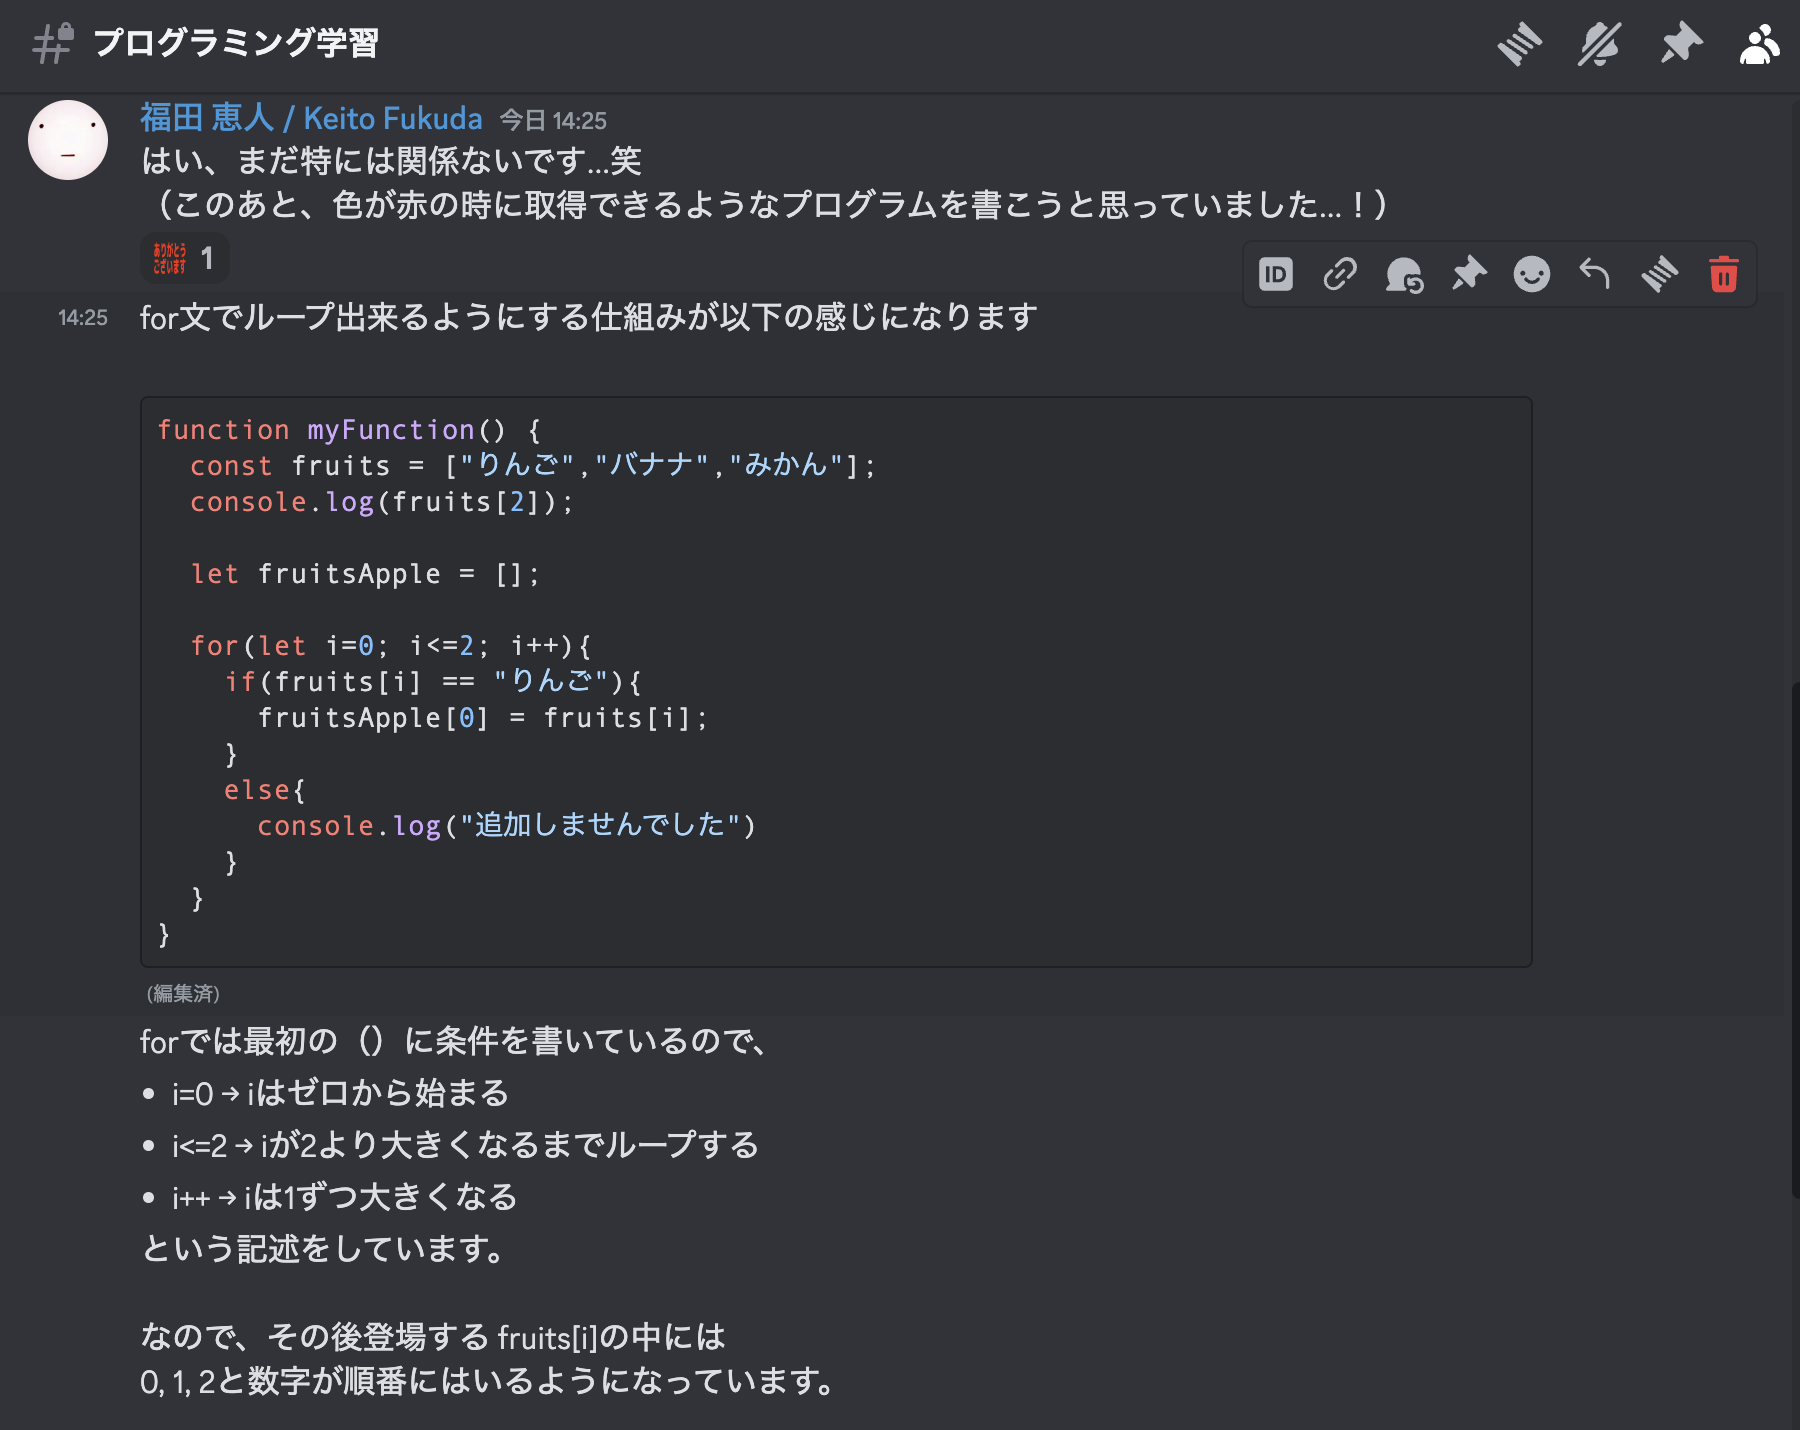Pin this message using hover toolbar
Screen dimensions: 1800x1430
click(x=1468, y=274)
